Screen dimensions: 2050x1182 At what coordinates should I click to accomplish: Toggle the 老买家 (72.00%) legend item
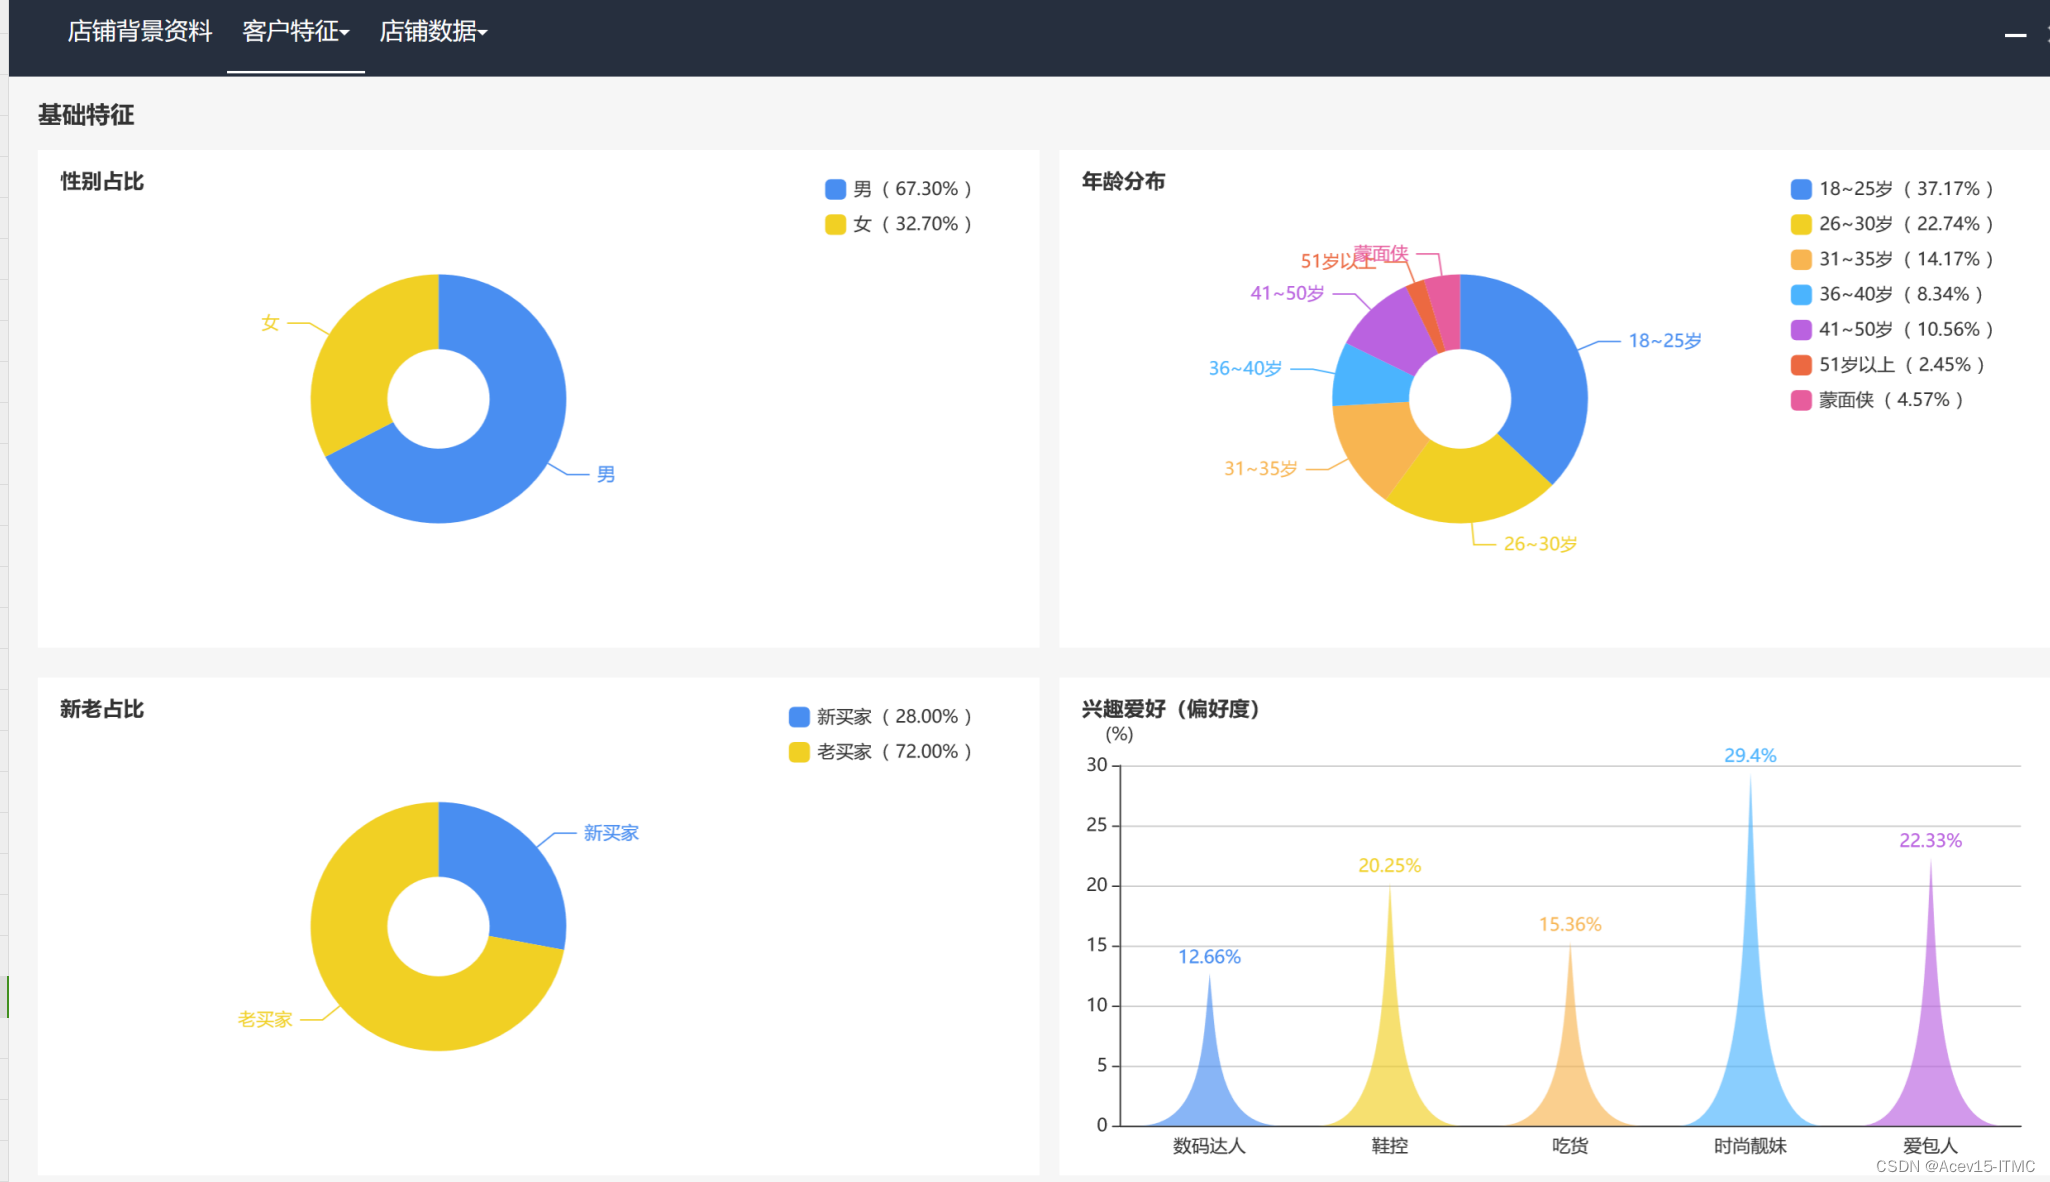(880, 752)
